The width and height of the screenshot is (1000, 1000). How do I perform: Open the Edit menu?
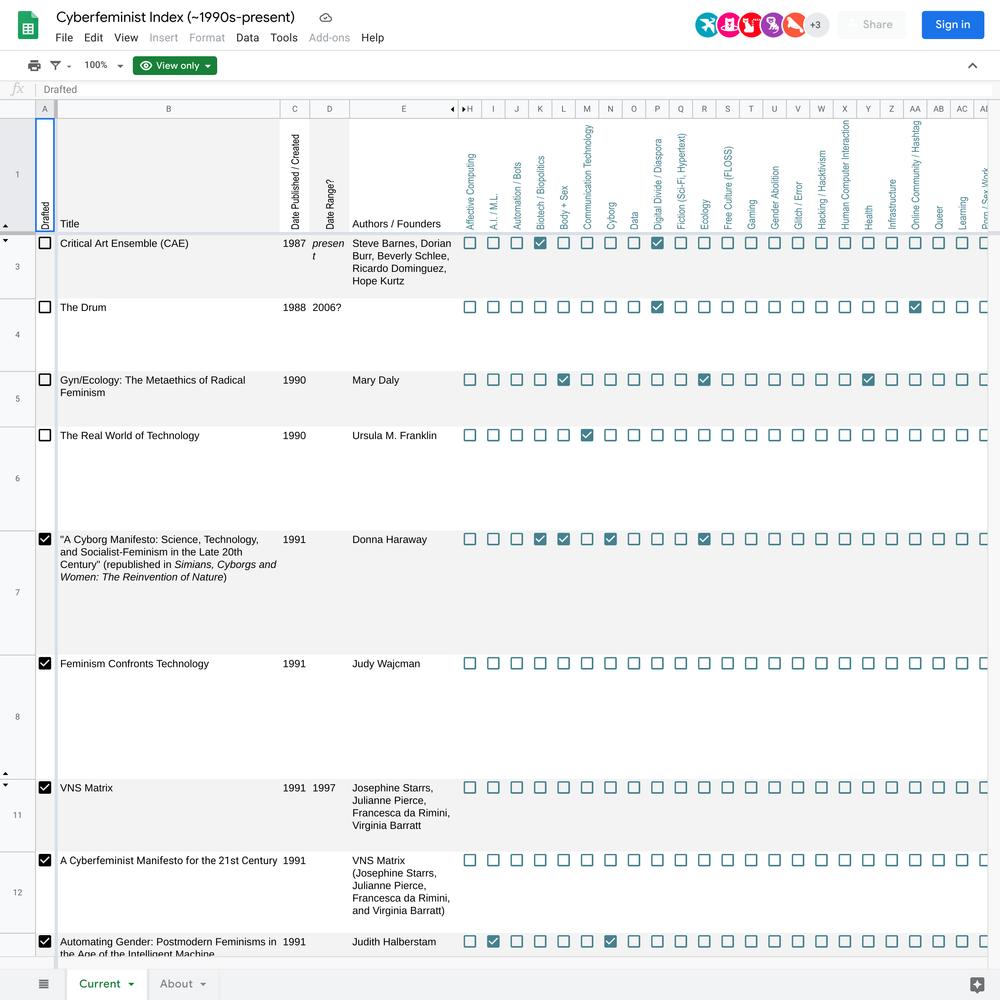(93, 38)
